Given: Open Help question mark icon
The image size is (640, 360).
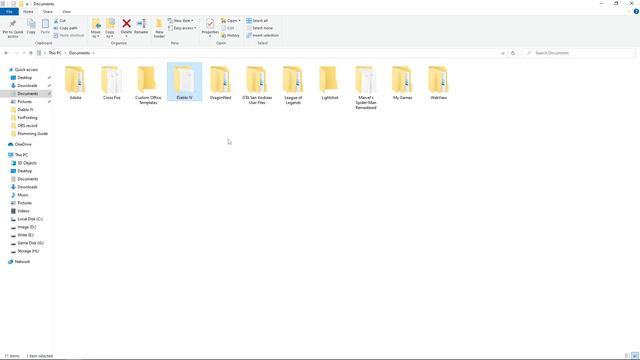Looking at the screenshot, I should [x=636, y=11].
